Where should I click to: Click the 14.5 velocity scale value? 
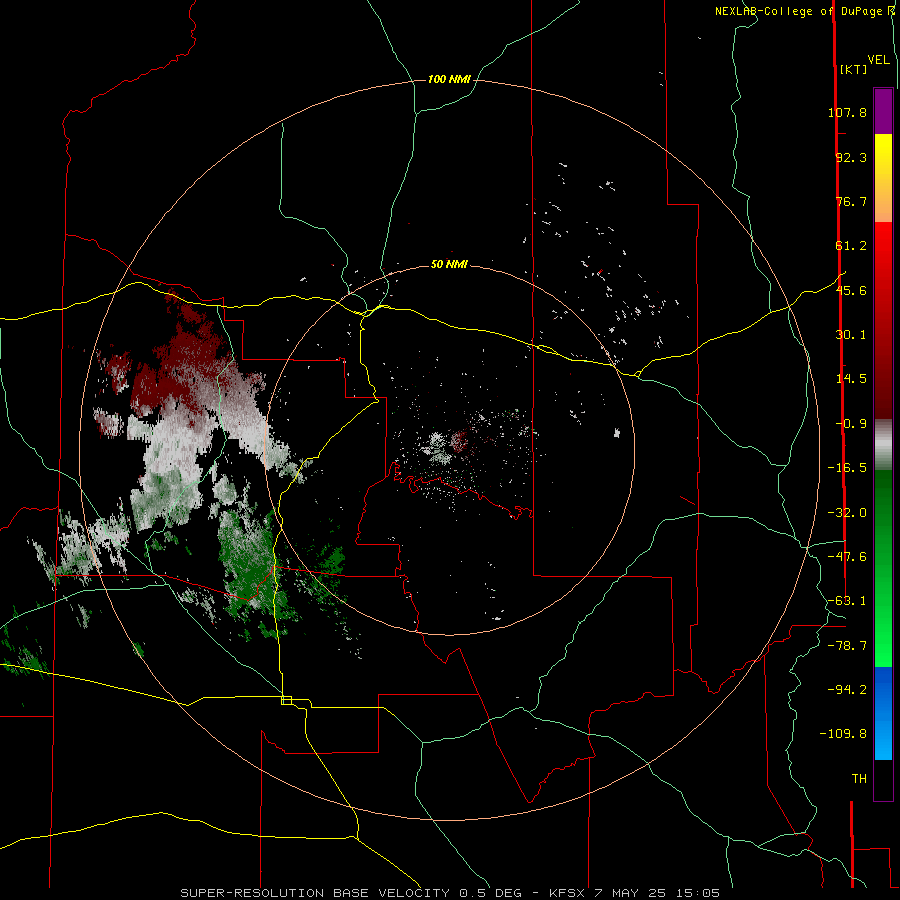(851, 379)
